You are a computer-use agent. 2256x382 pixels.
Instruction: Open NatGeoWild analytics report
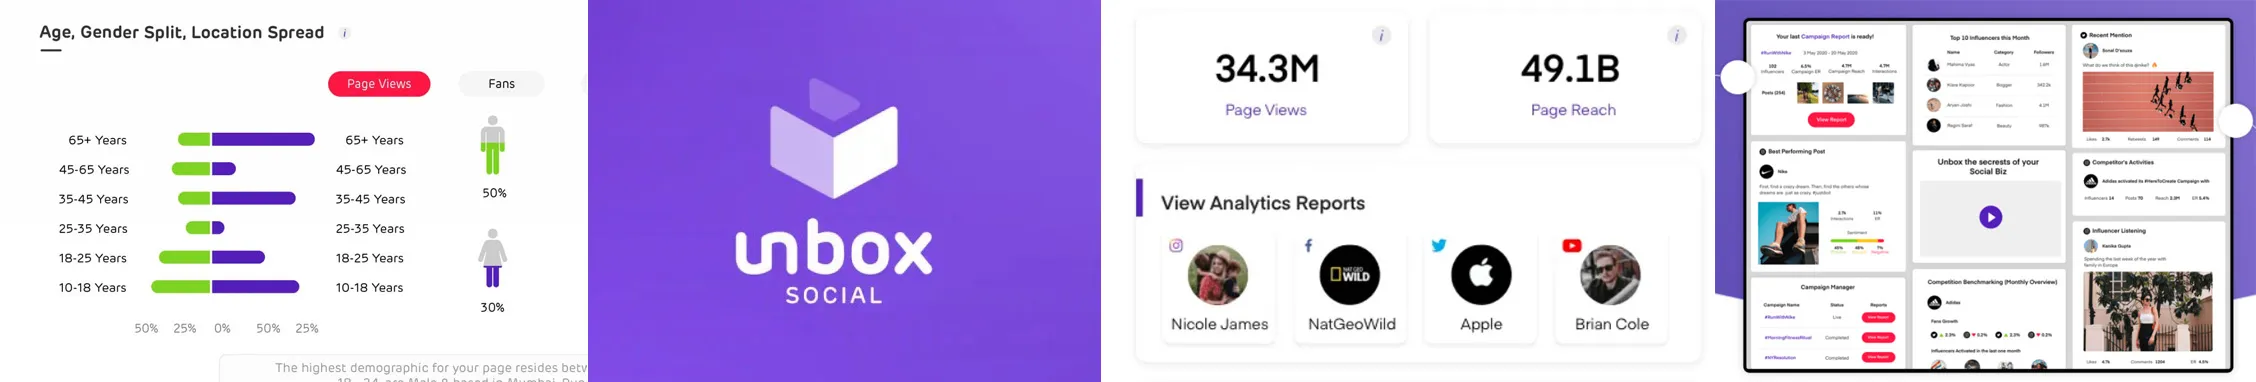[1350, 288]
